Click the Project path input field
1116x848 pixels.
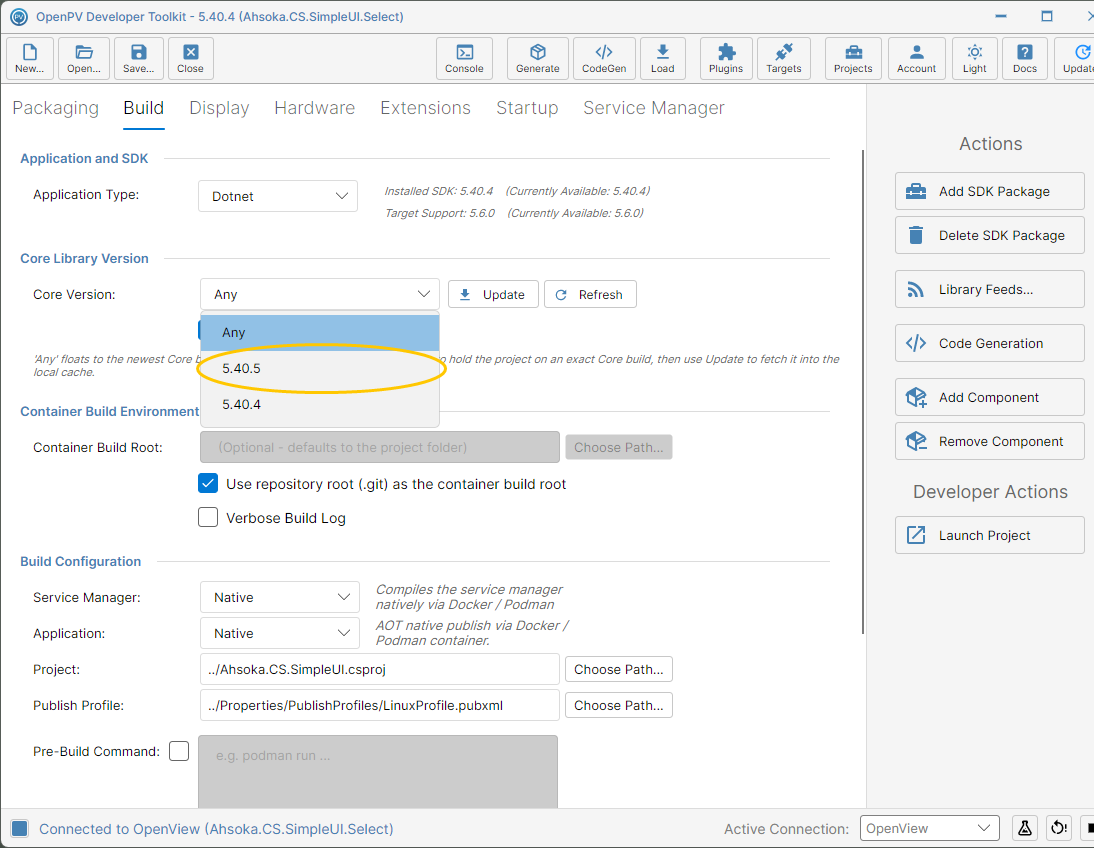(x=379, y=669)
